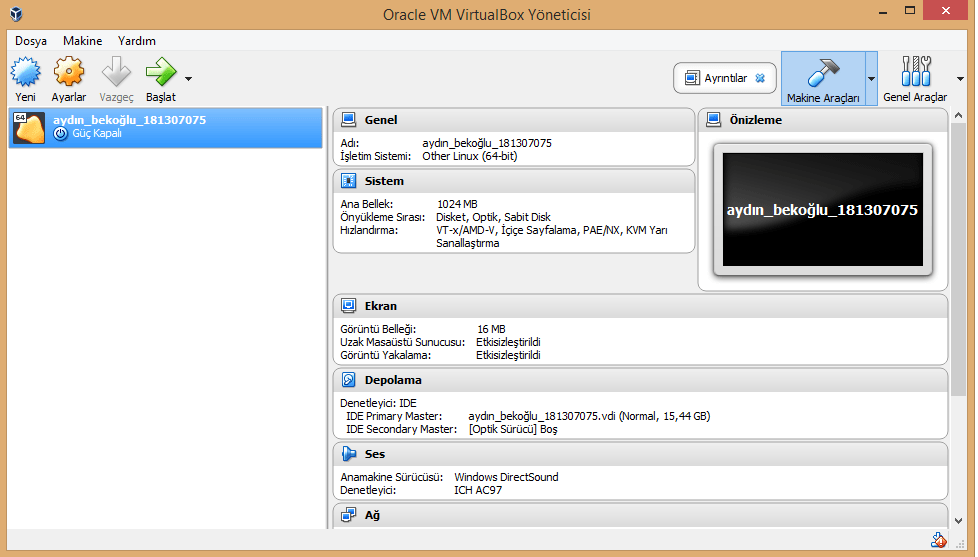Click the '1024 MB' memory value
This screenshot has width=978, height=557.
[x=457, y=204]
